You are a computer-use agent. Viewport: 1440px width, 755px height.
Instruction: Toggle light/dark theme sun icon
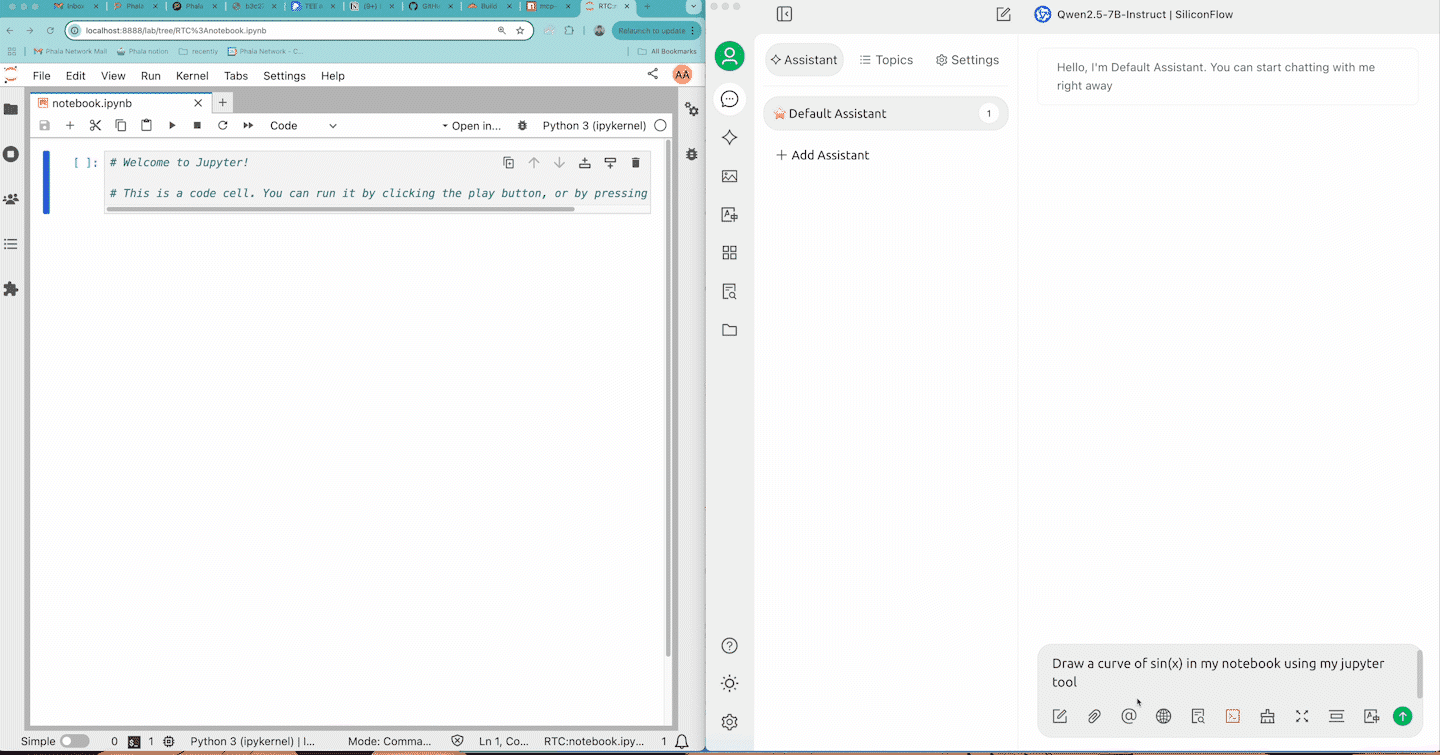click(x=729, y=684)
